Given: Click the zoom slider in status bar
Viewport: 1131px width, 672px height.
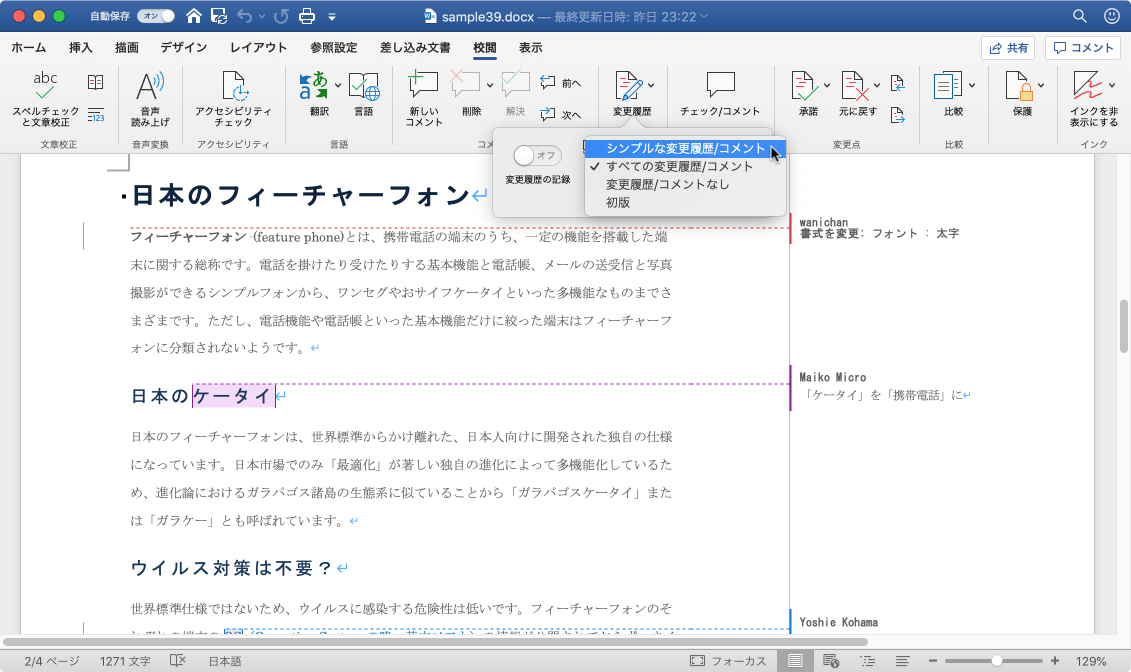Looking at the screenshot, I should [x=996, y=661].
